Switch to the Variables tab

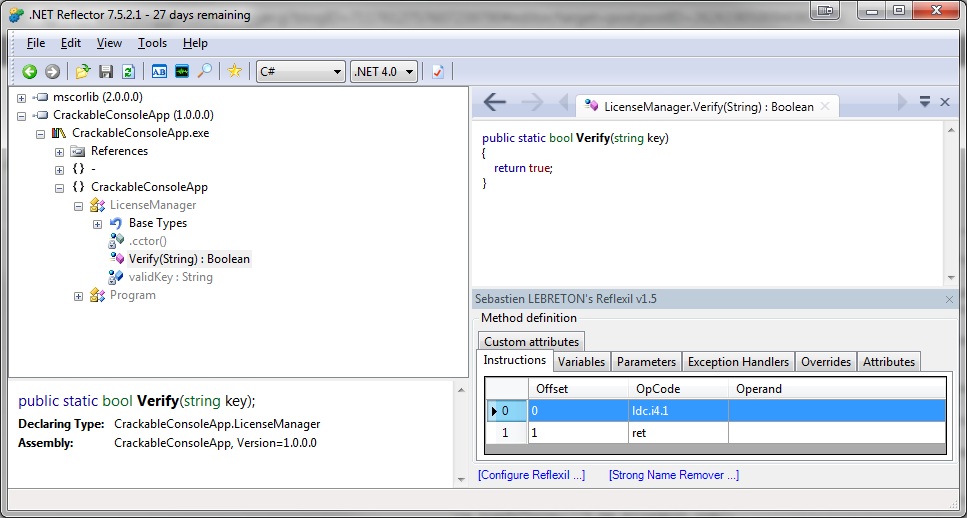582,362
